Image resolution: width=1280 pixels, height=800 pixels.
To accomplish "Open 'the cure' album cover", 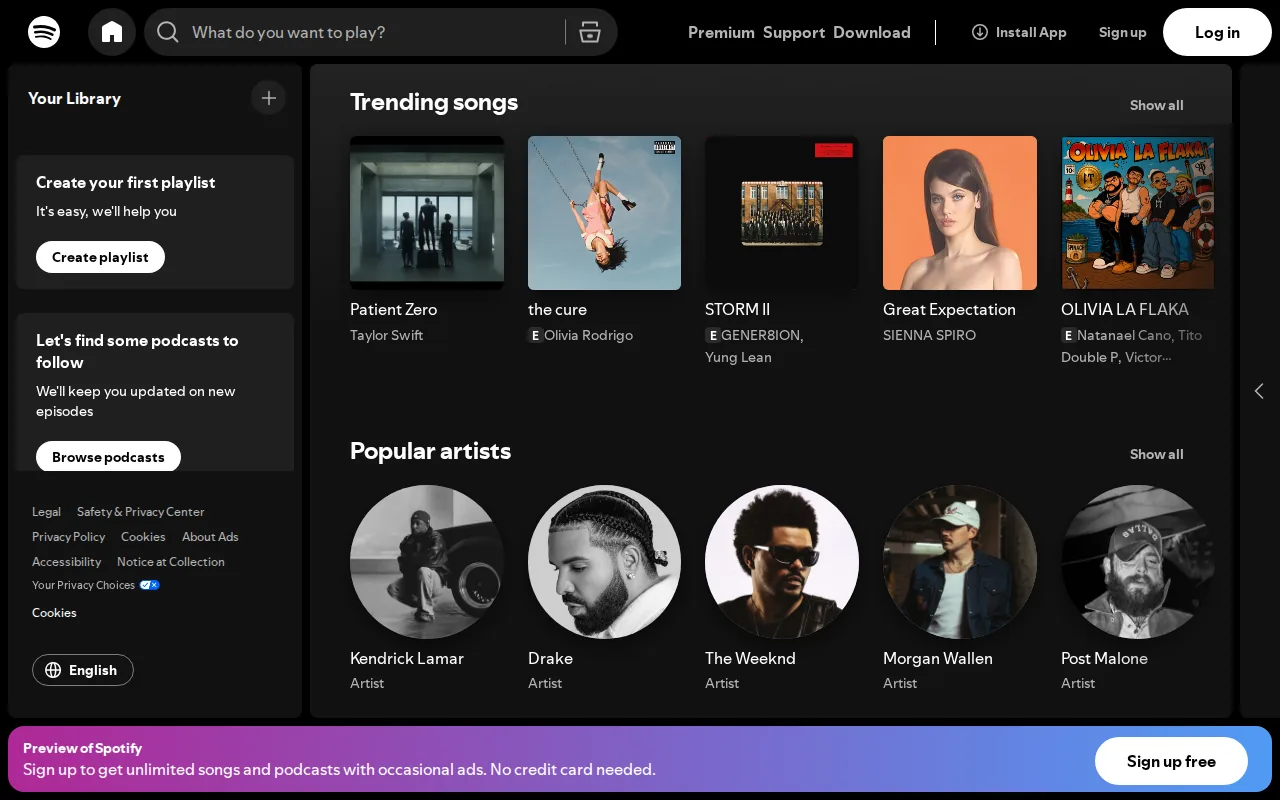I will [605, 213].
